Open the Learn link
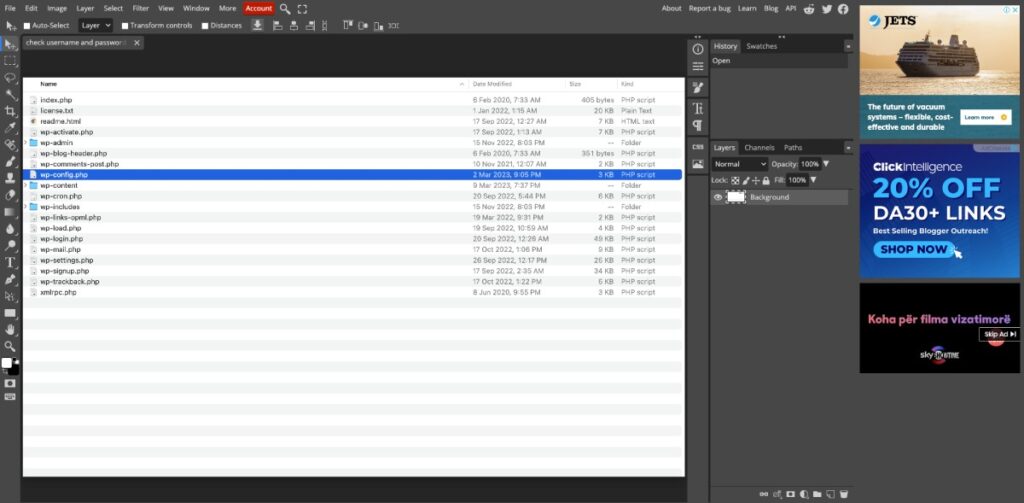This screenshot has height=503, width=1024. click(x=746, y=8)
